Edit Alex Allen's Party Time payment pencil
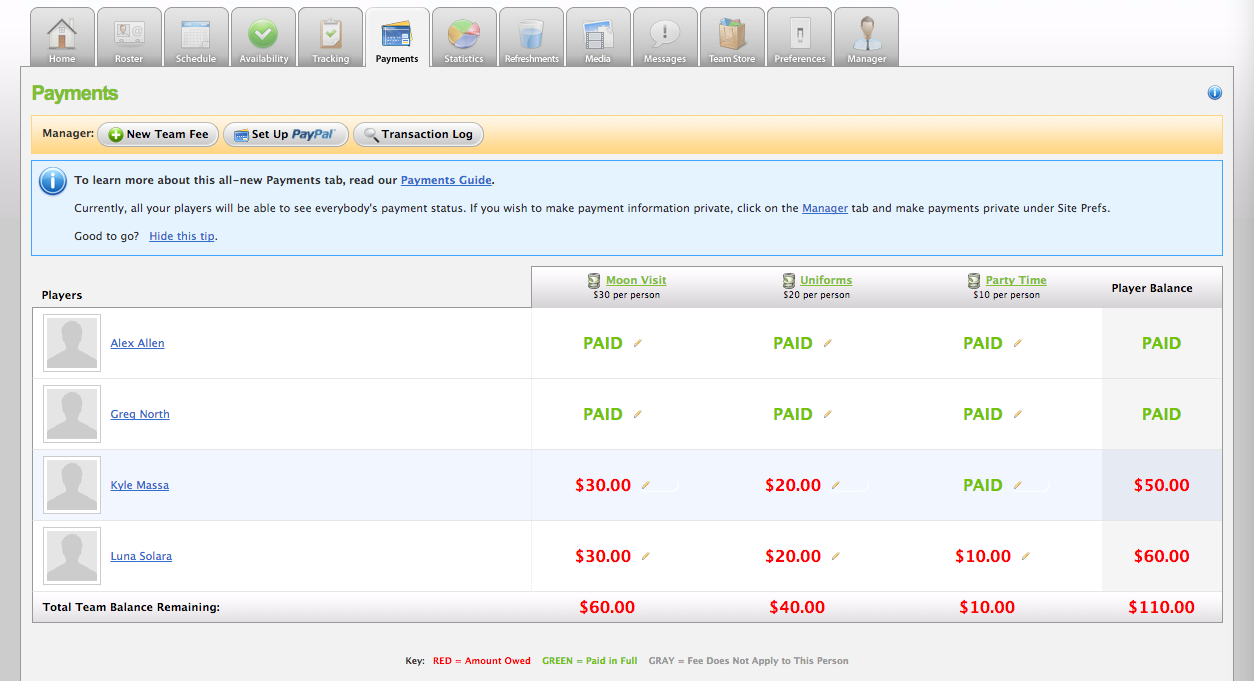Screen dimensions: 1254x681 1018,343
